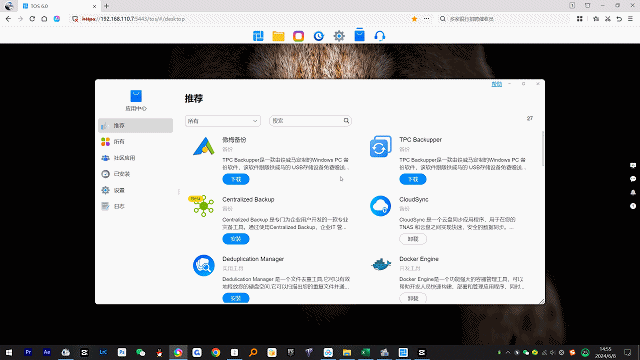The image size is (640, 360).
Task: Click the Docker Engine whale icon
Action: 381,264
